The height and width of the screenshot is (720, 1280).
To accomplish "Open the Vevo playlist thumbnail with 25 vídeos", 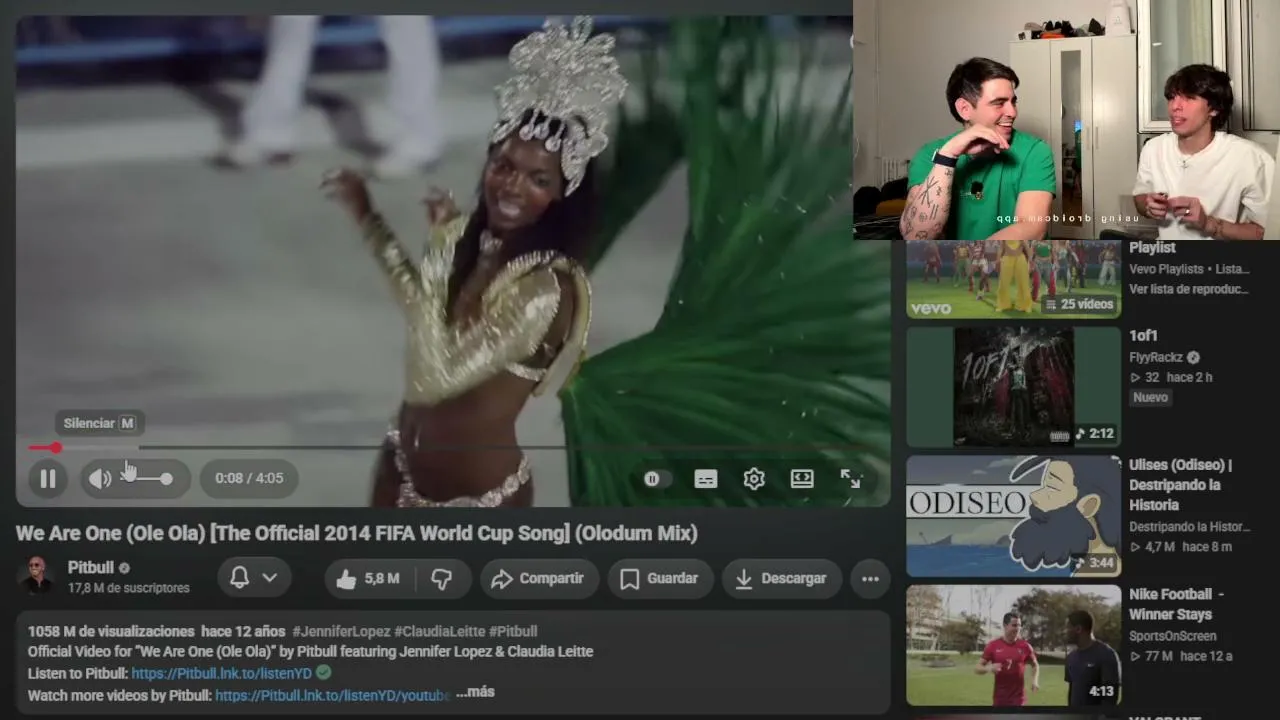I will pyautogui.click(x=1013, y=279).
